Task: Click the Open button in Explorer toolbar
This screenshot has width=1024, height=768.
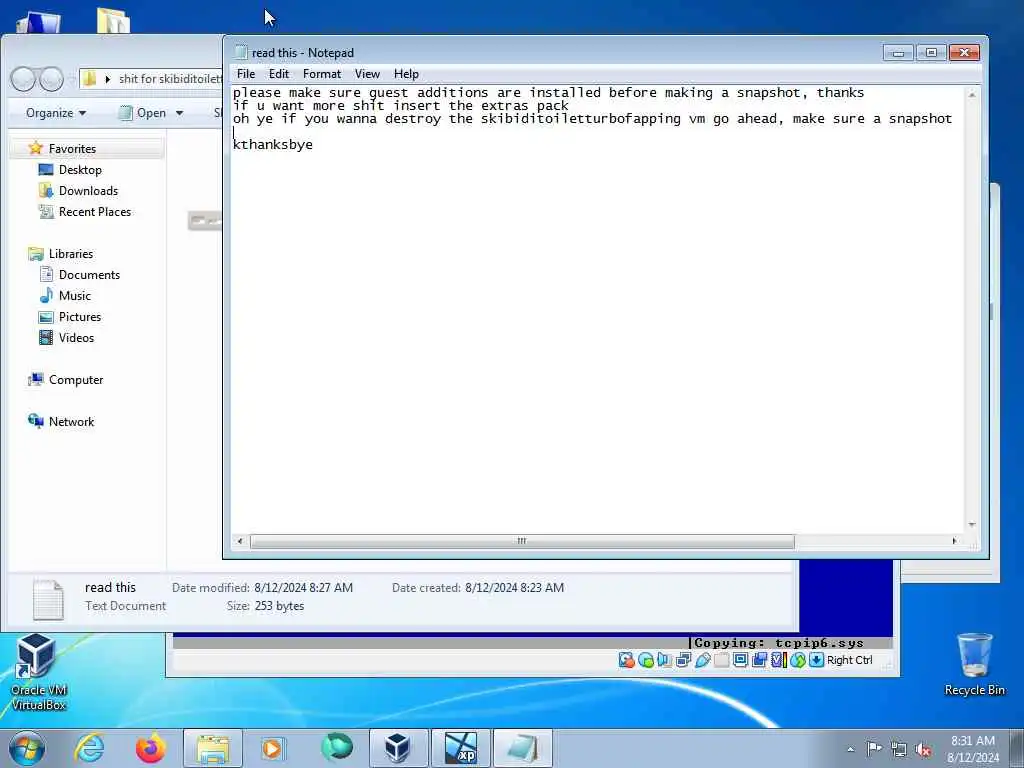Action: (143, 113)
